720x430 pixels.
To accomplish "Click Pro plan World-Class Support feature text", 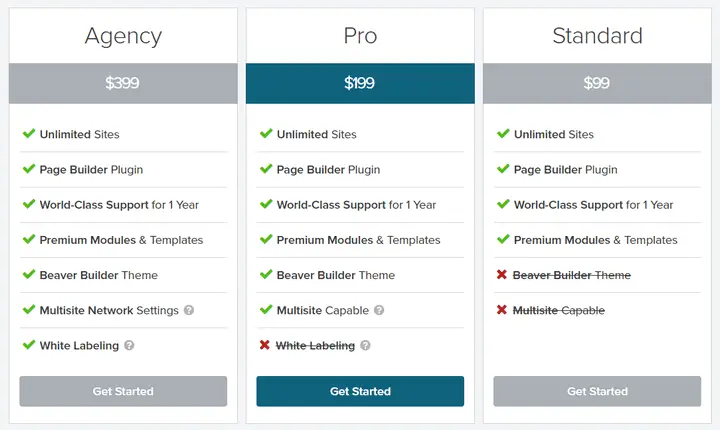I will (x=356, y=205).
